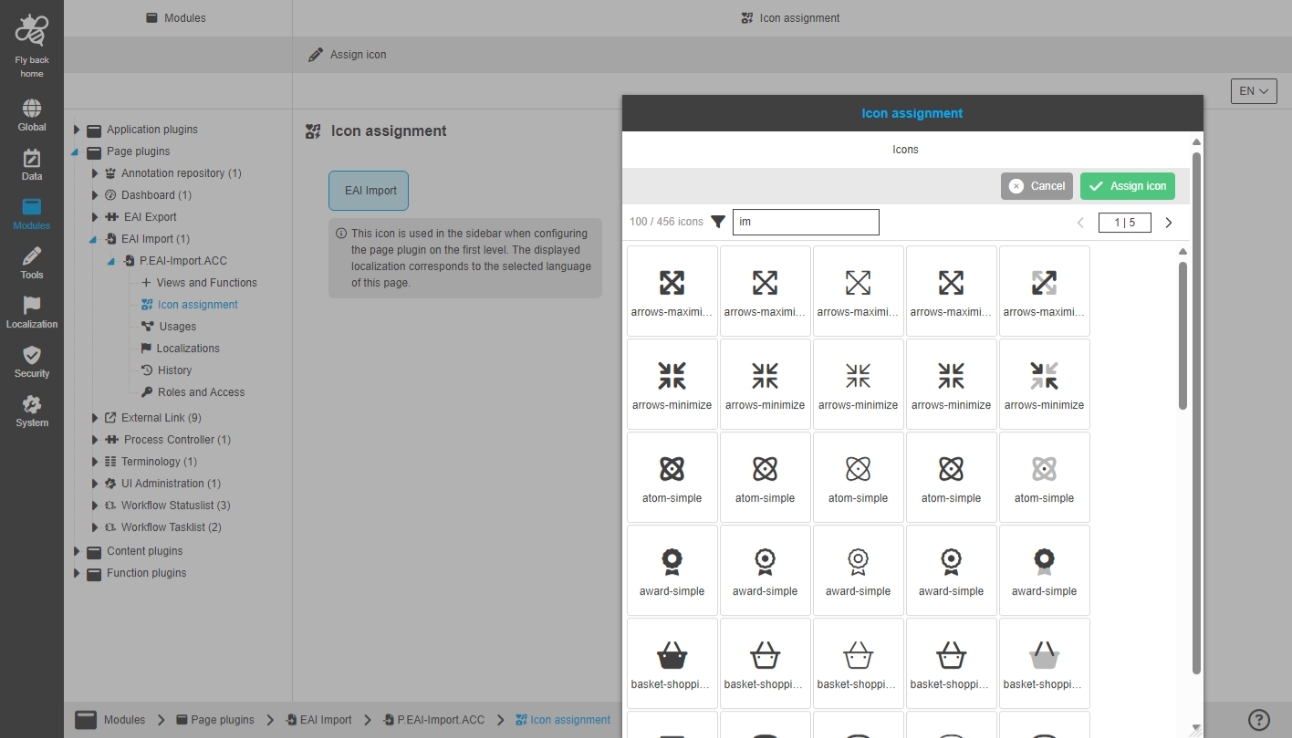Open the Modules sidebar section
This screenshot has height=738, width=1292.
(x=32, y=213)
